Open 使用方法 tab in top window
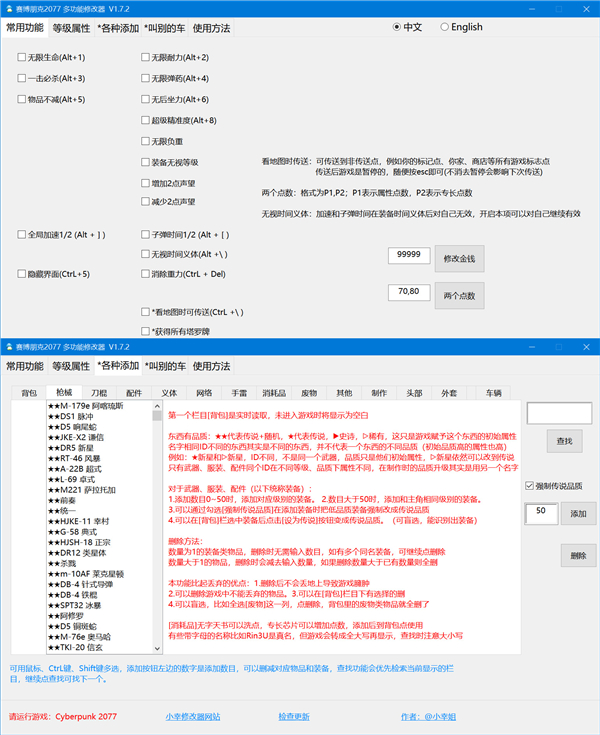The width and height of the screenshot is (600, 735). 211,29
